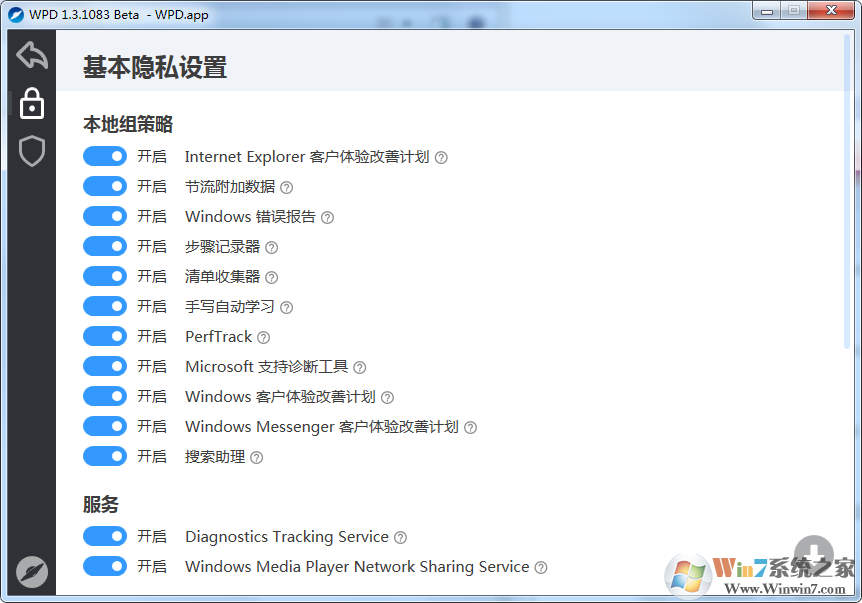
Task: Toggle the 手写自动学习 switch
Action: coord(105,306)
